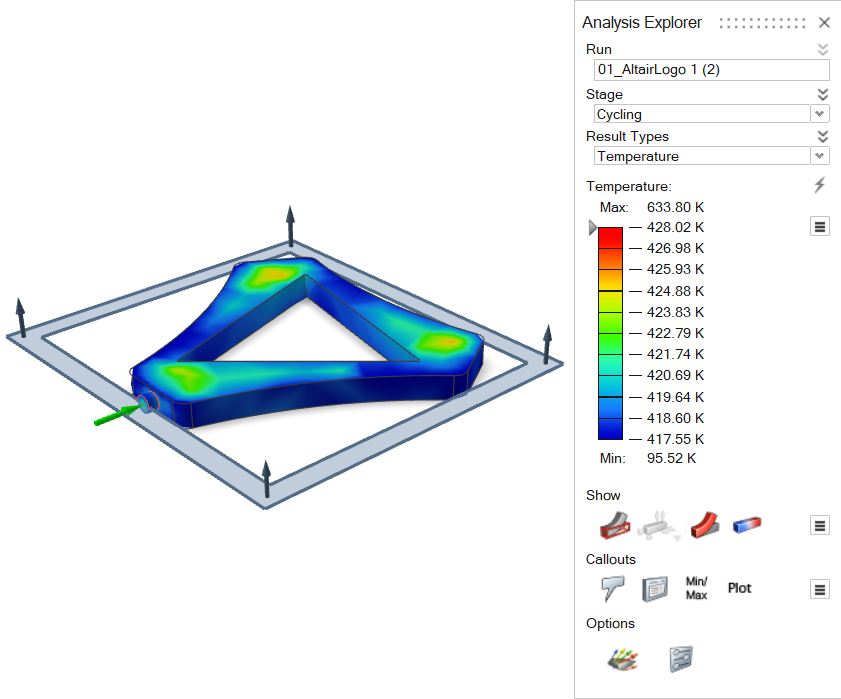The image size is (841, 699).
Task: Click the green band of the legend
Action: tap(610, 322)
